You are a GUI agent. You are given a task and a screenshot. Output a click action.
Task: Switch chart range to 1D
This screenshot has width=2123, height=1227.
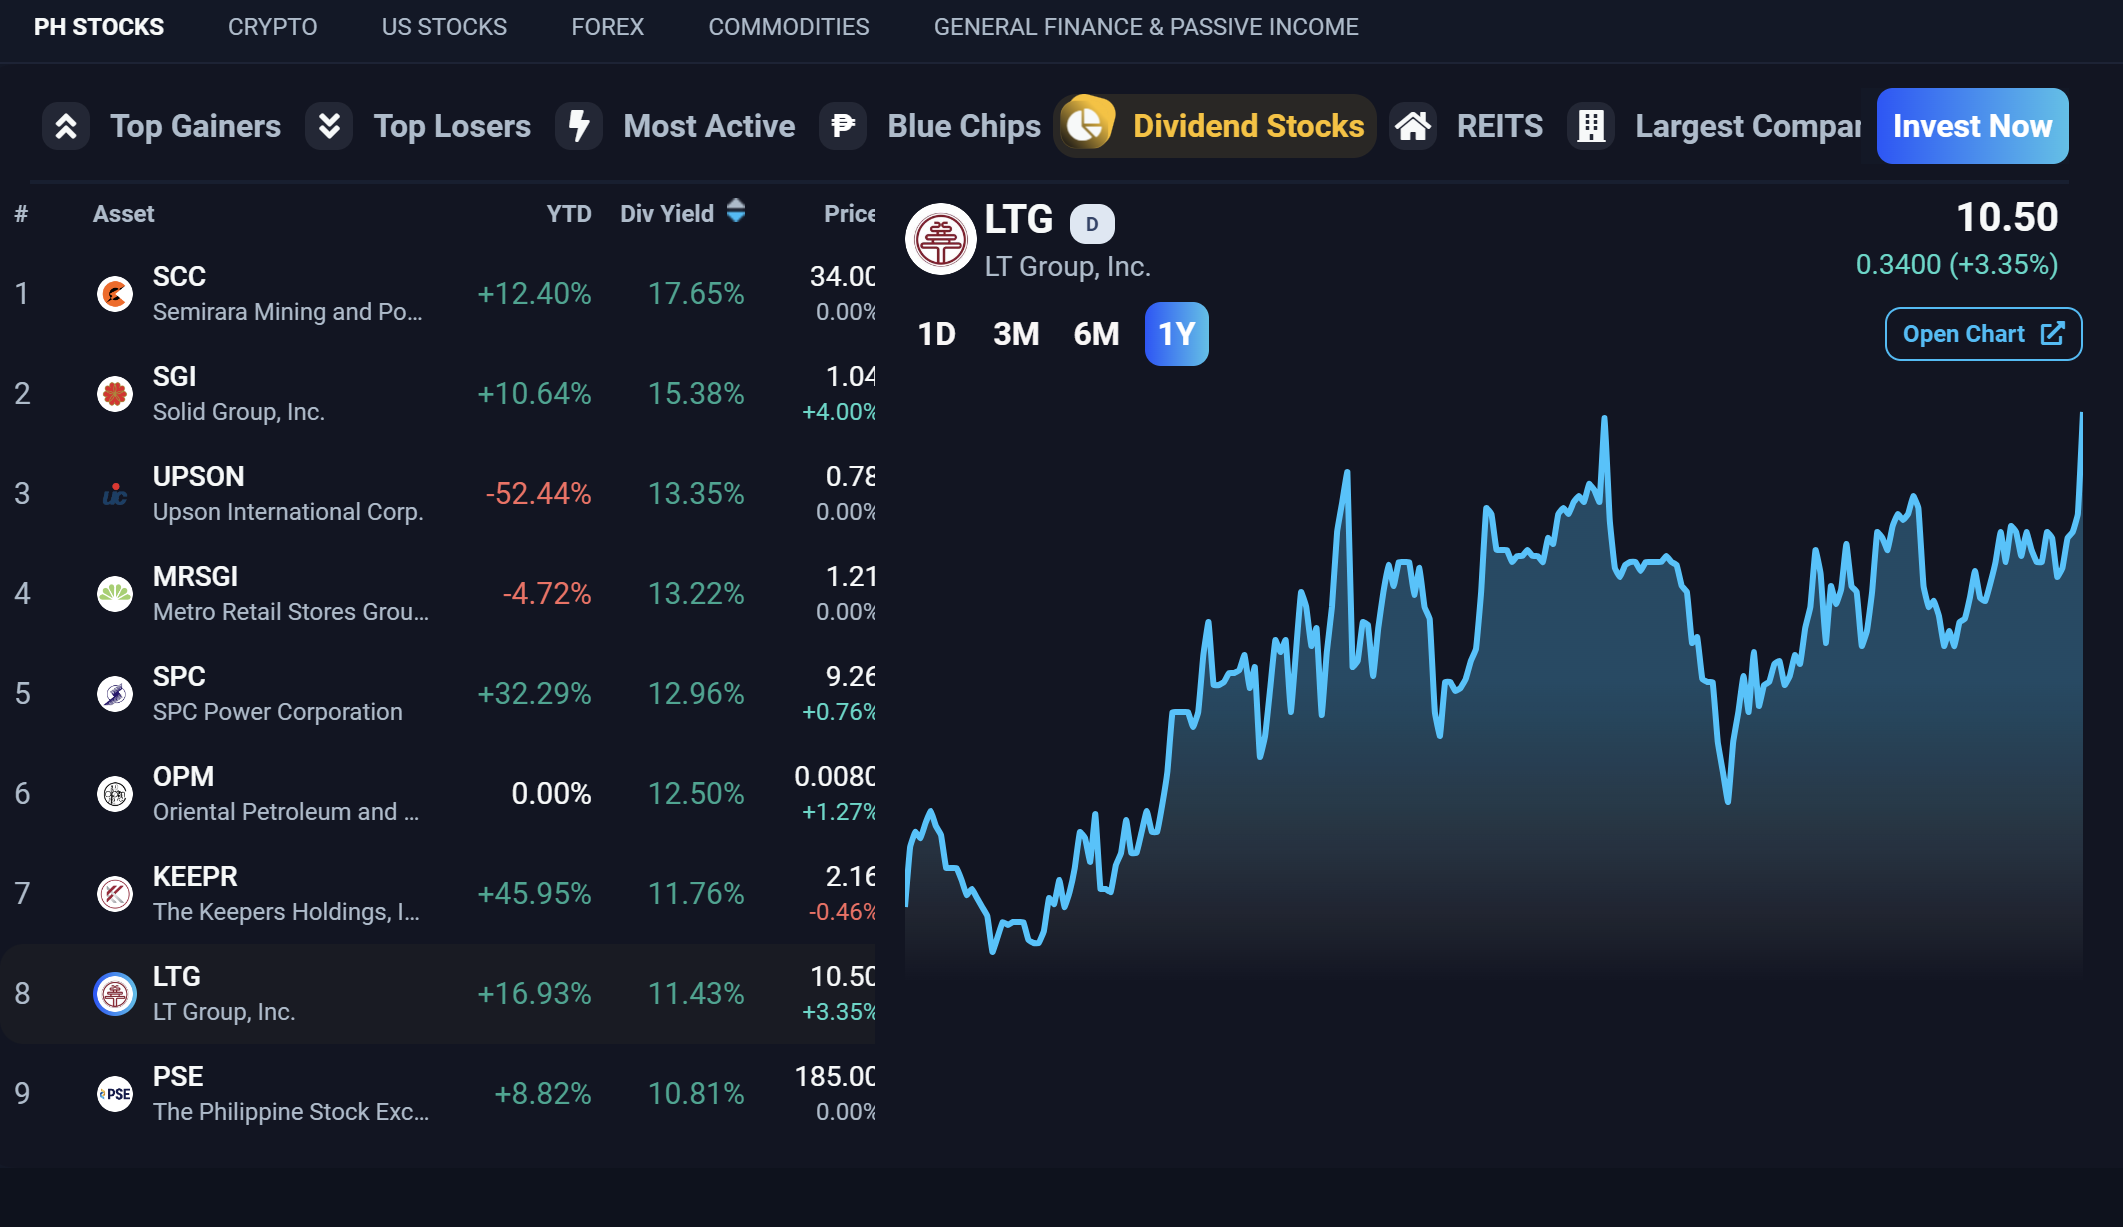coord(937,334)
